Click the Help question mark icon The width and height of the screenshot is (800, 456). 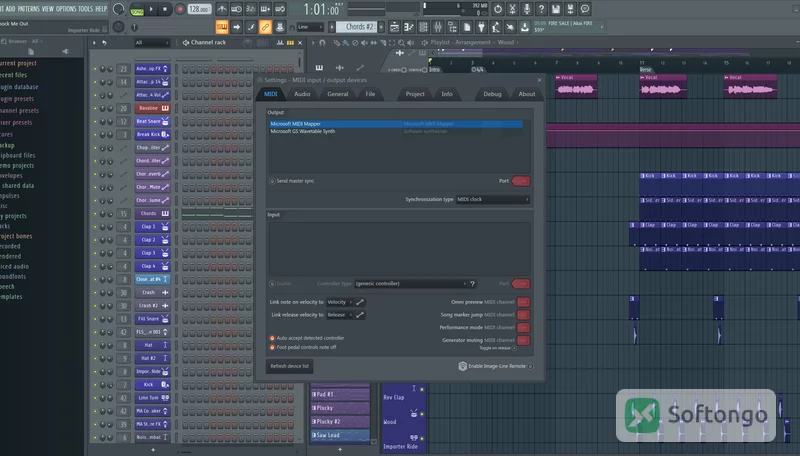pos(541,9)
